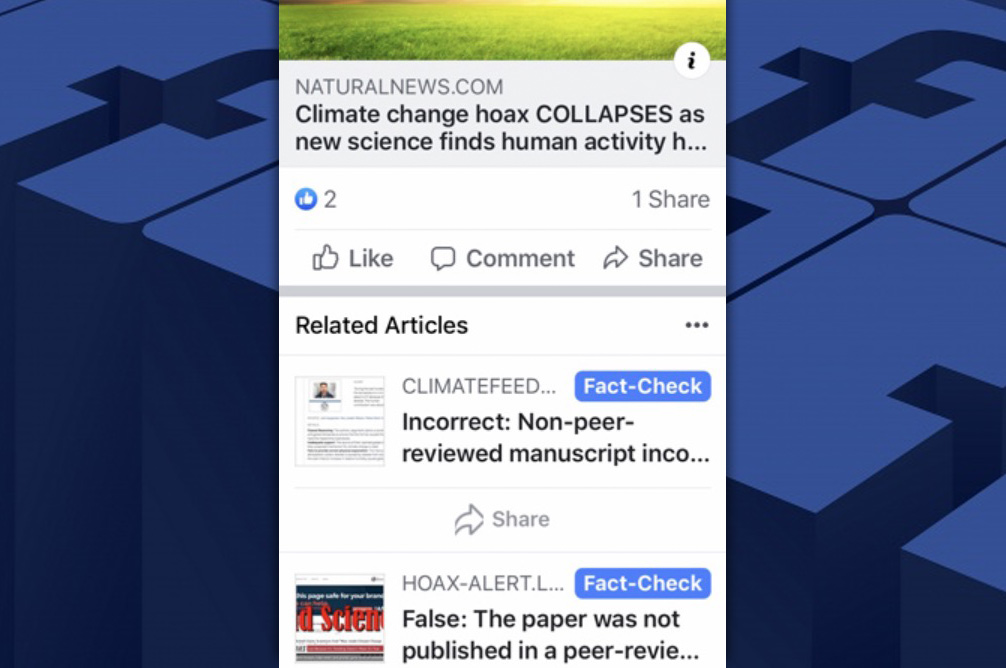This screenshot has height=668, width=1006.
Task: Open the 'Climate change hoax COLLAPSES' headline
Action: click(500, 128)
